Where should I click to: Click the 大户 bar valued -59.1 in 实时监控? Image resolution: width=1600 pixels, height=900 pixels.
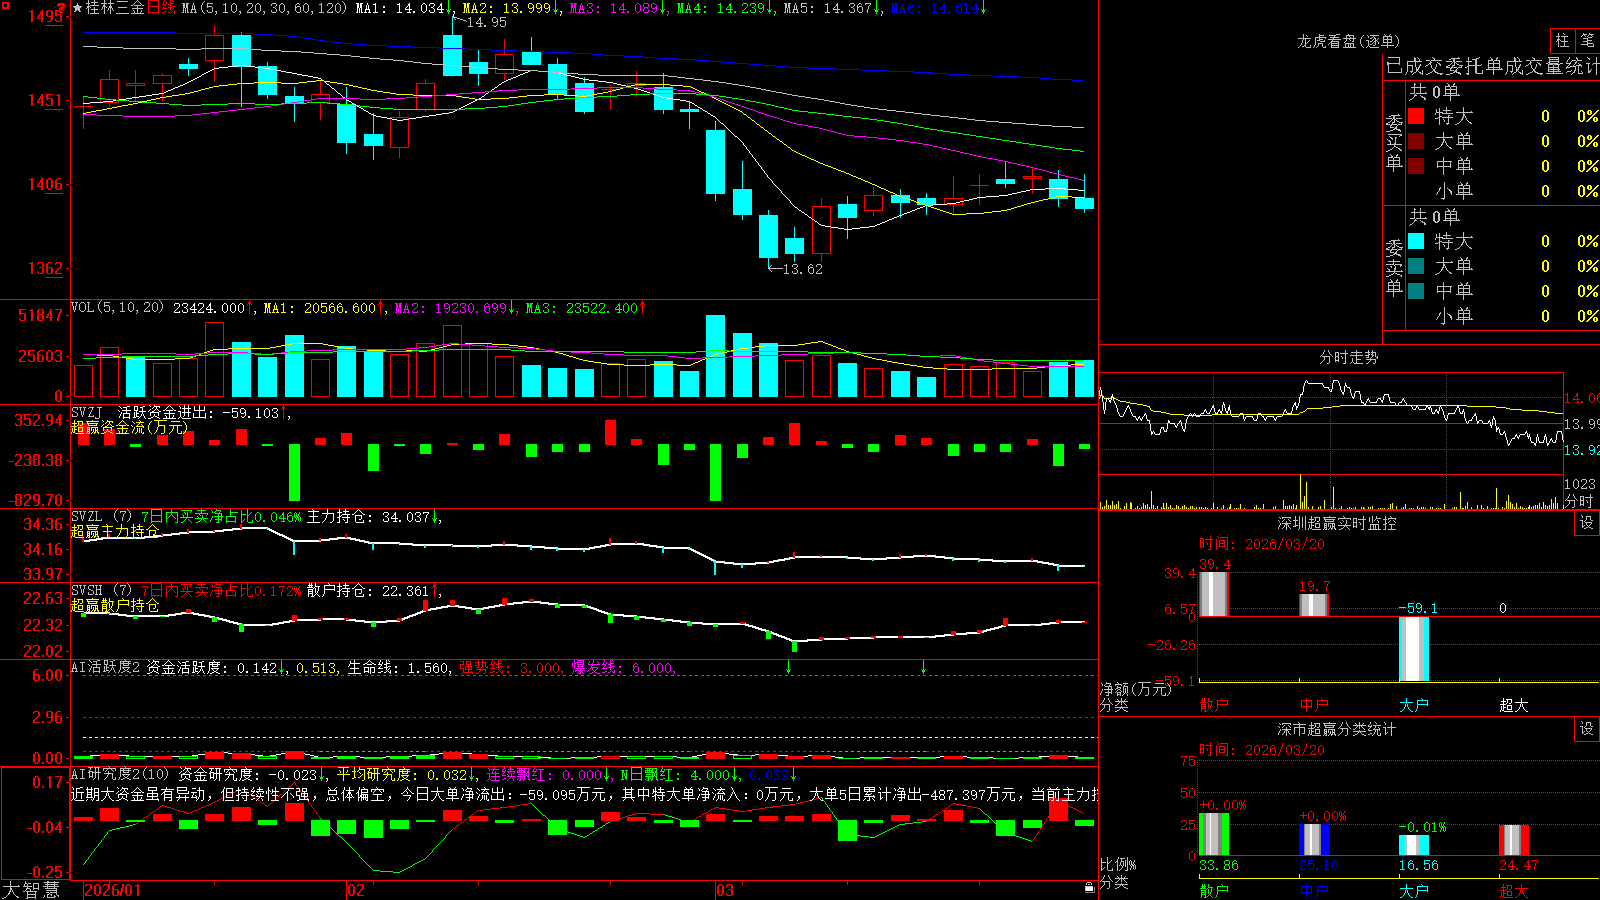coord(1413,649)
